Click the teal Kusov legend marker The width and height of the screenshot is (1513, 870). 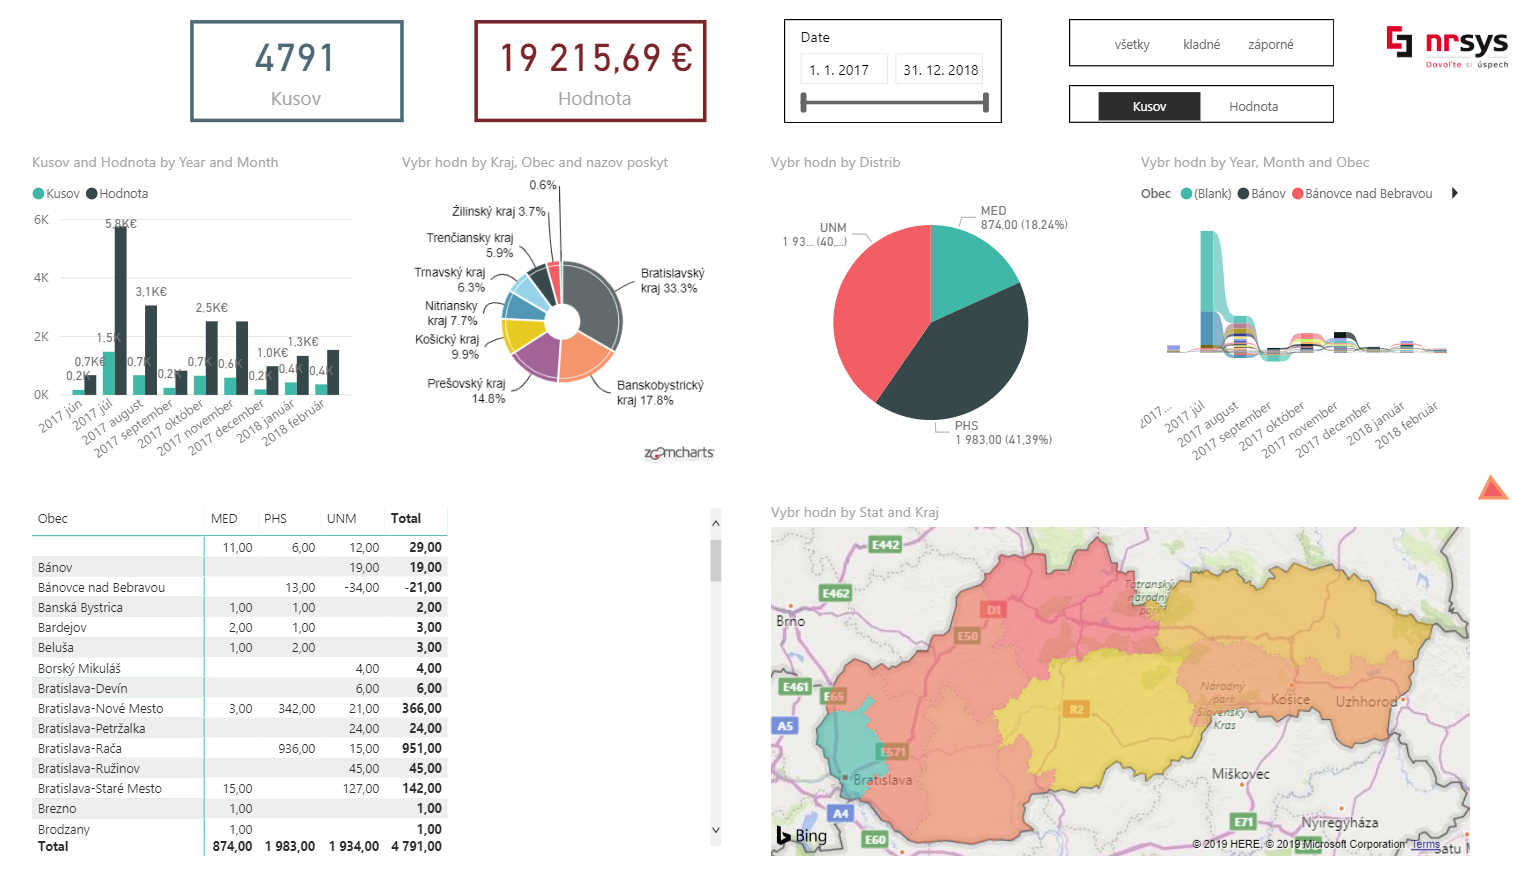pyautogui.click(x=37, y=193)
